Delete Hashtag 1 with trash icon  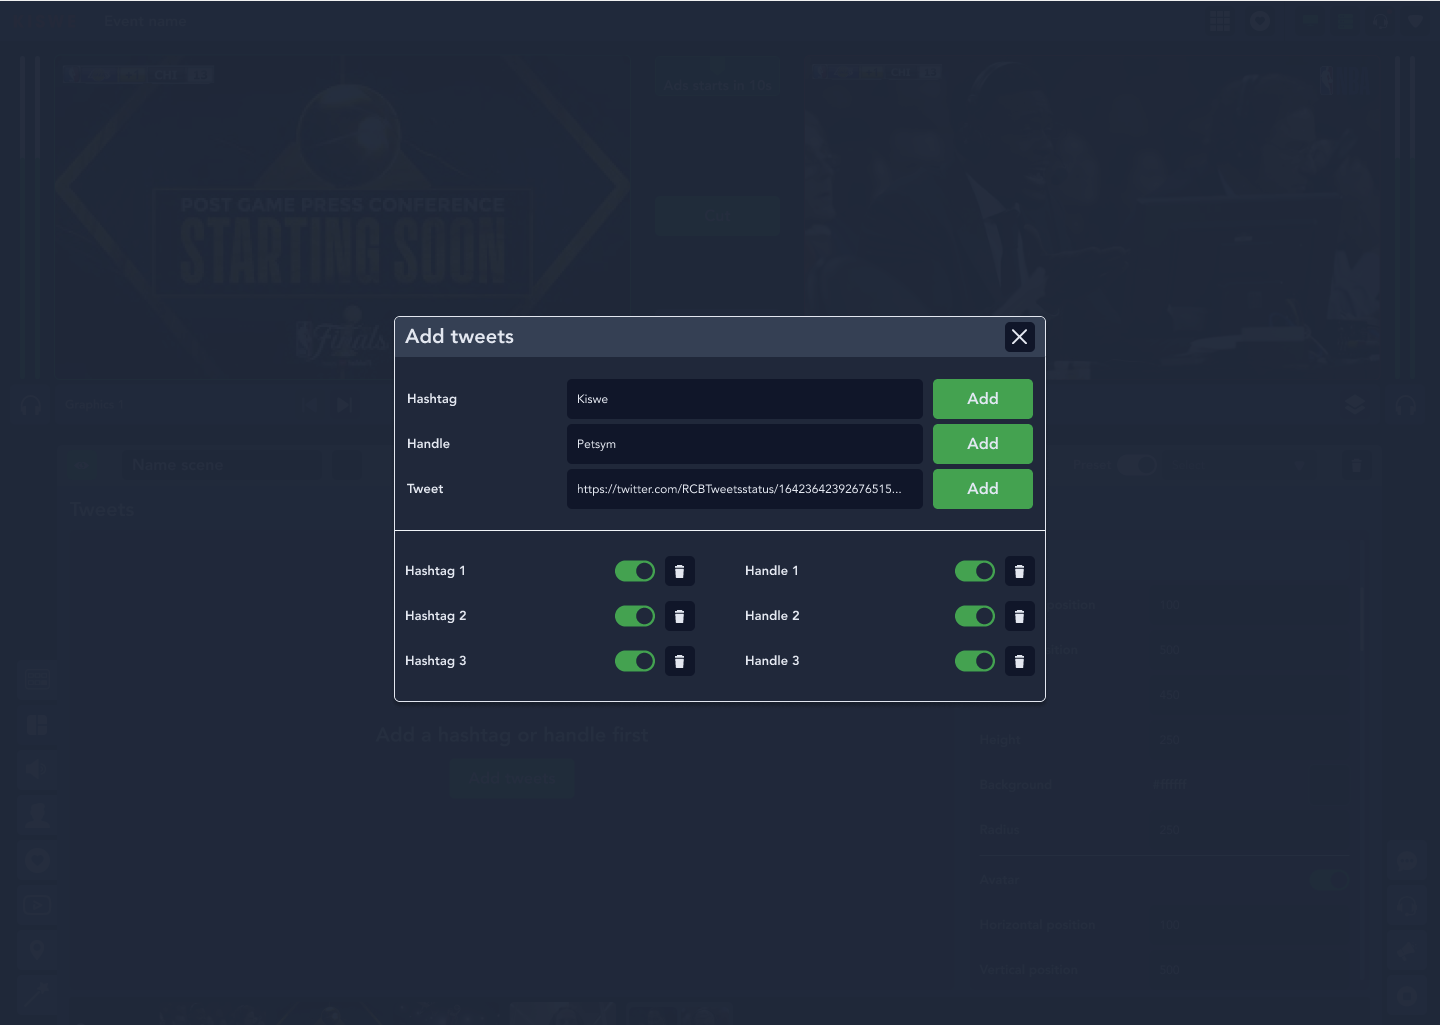click(680, 571)
